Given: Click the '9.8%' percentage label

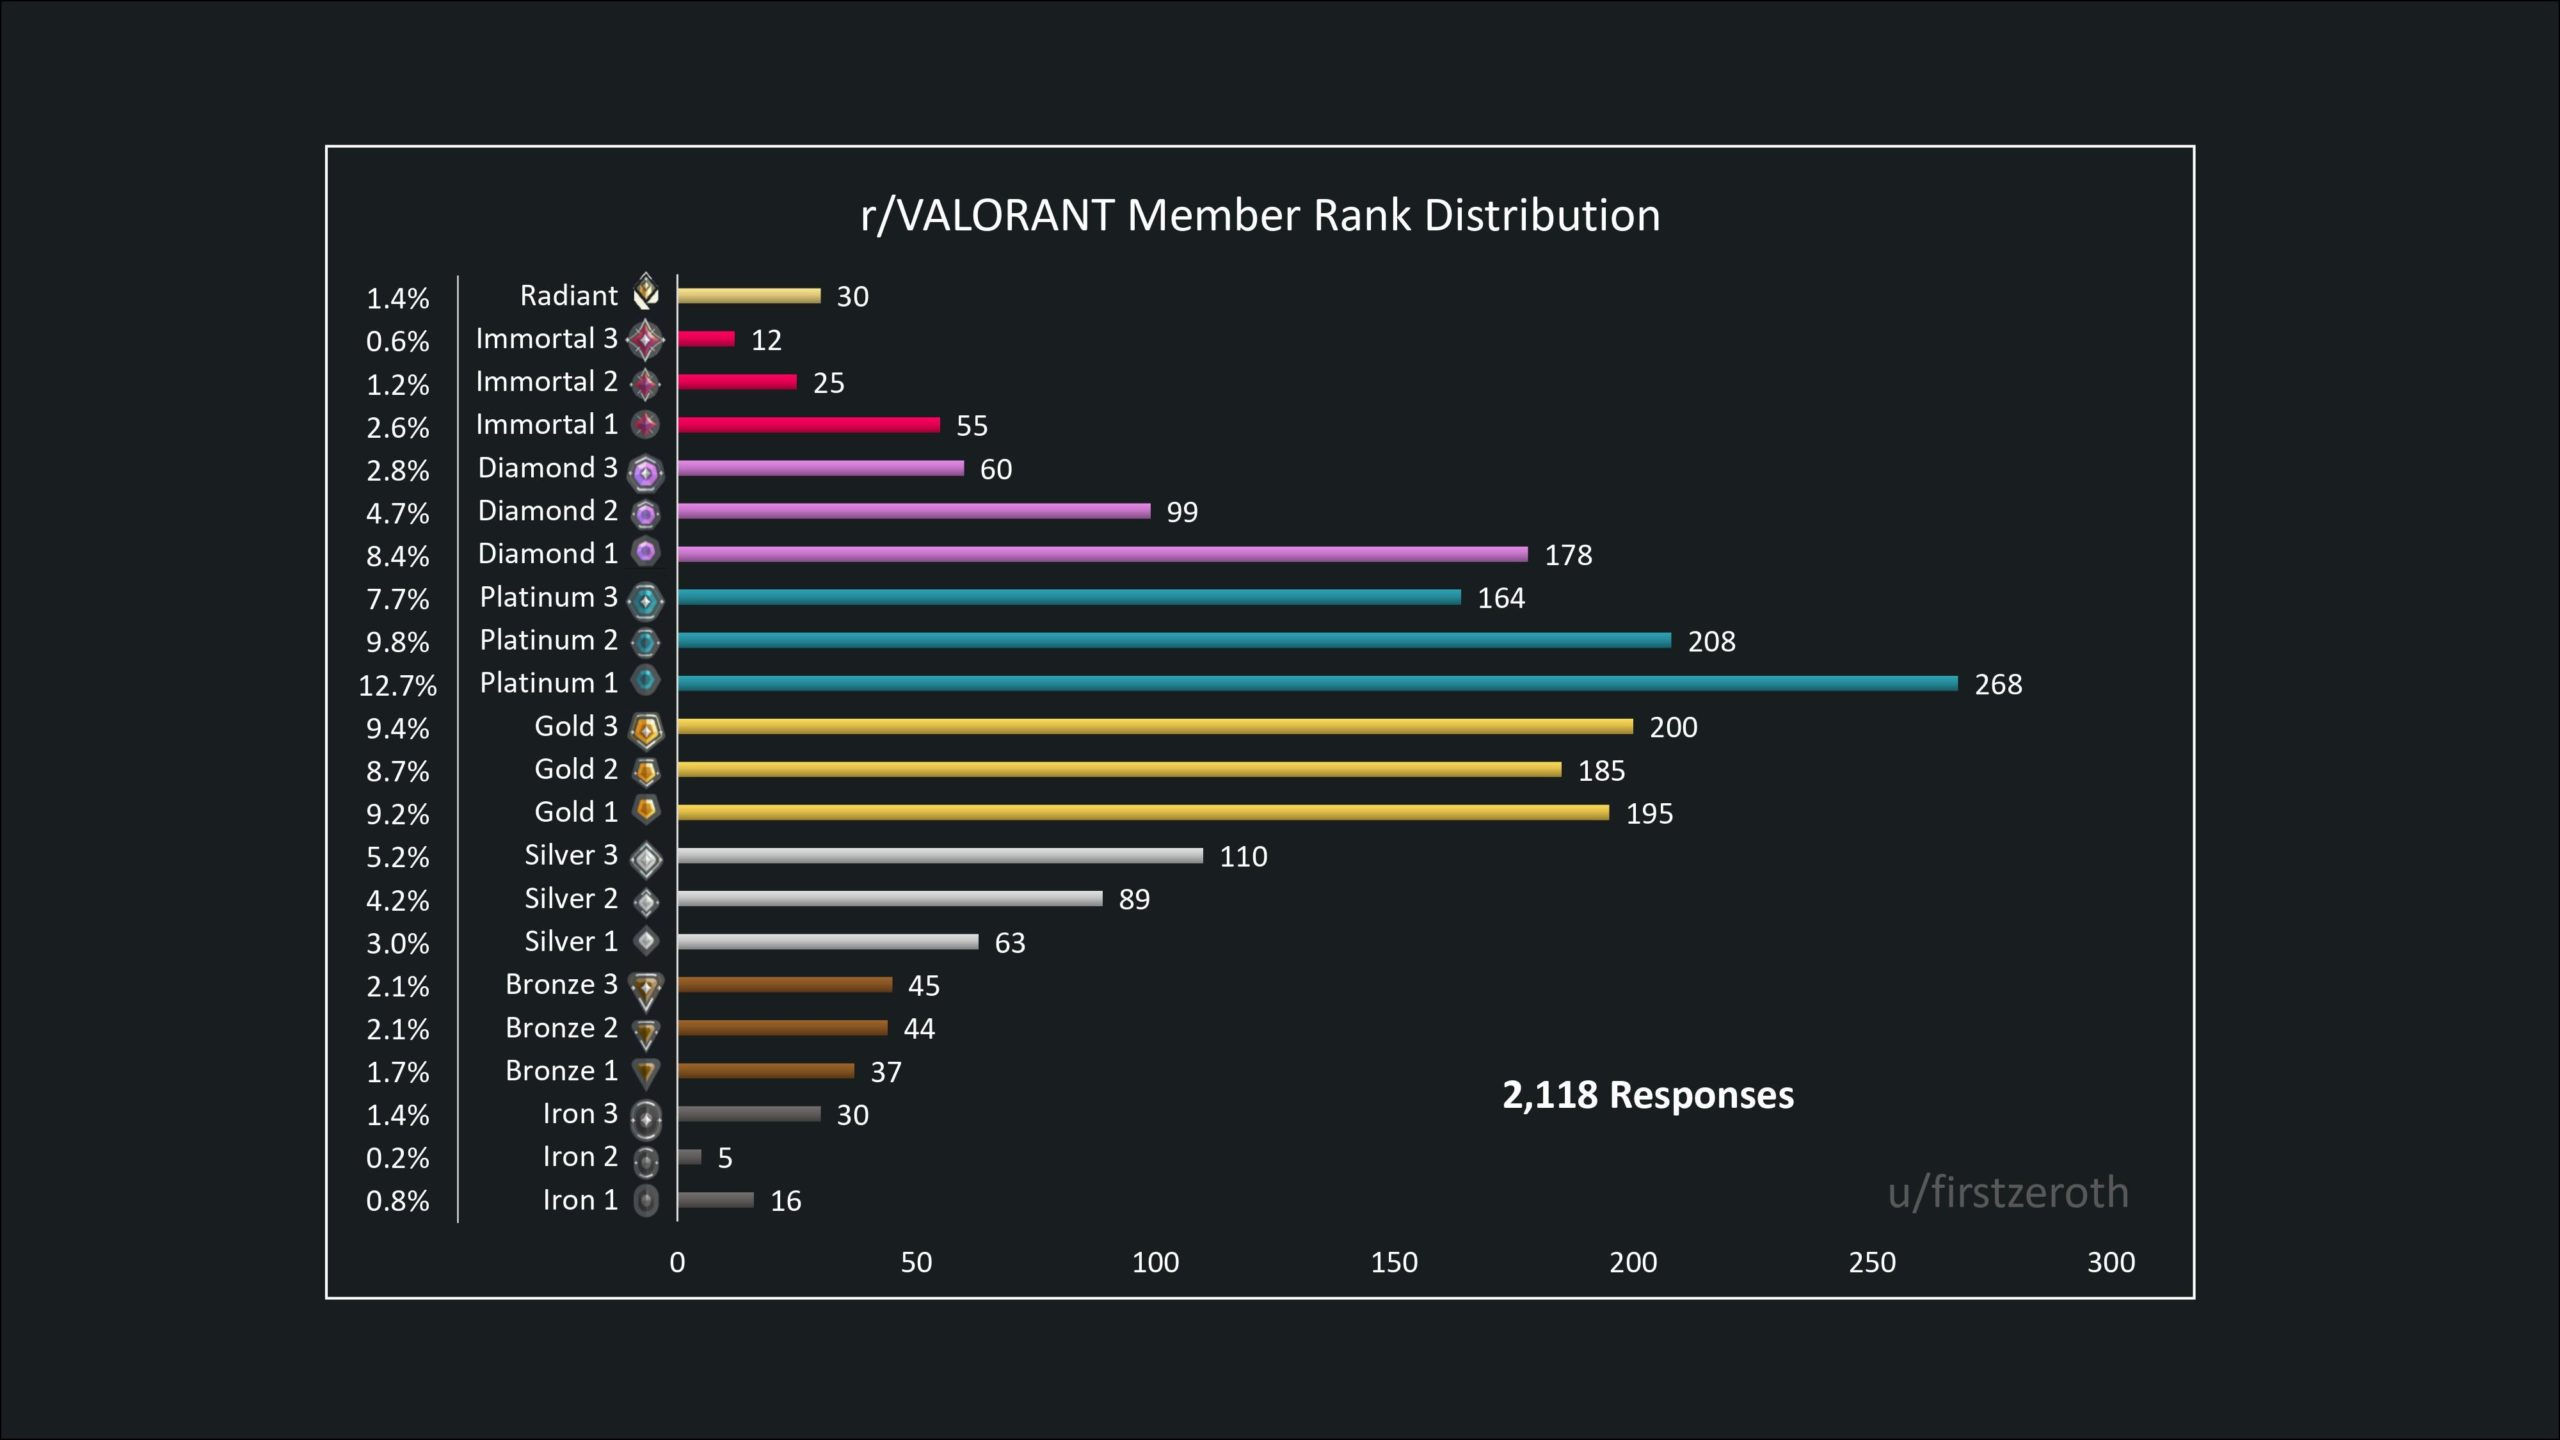Looking at the screenshot, I should (398, 642).
